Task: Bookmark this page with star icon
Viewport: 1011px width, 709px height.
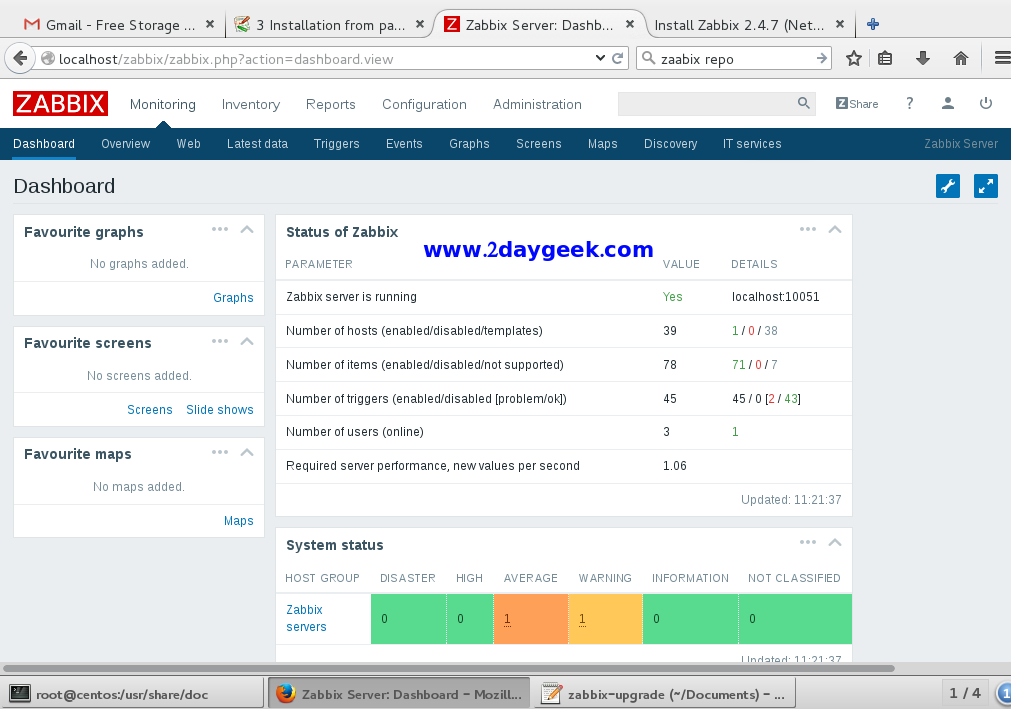Action: tap(854, 59)
